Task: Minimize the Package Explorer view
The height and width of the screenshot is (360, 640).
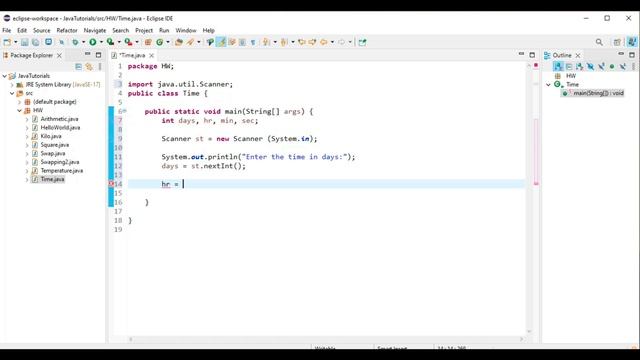Action: click(x=87, y=54)
